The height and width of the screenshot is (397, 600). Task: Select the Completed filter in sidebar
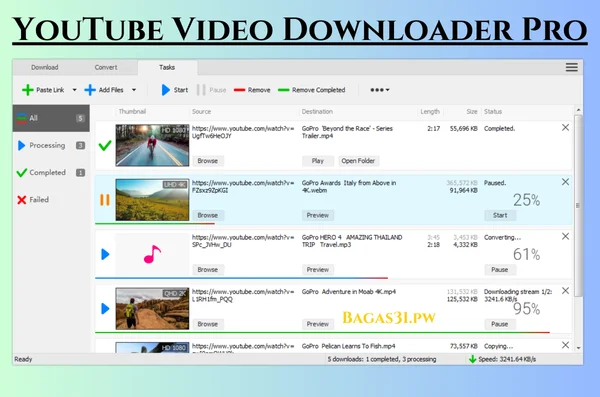51,173
